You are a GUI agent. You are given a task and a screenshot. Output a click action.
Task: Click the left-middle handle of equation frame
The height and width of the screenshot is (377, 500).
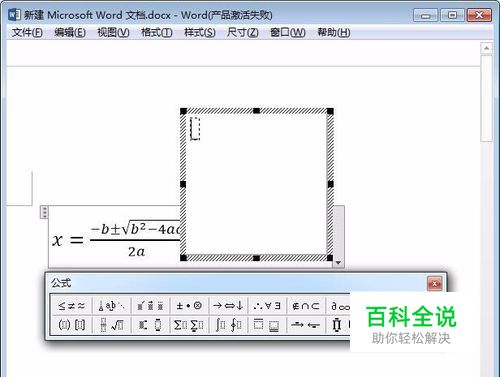pyautogui.click(x=183, y=184)
